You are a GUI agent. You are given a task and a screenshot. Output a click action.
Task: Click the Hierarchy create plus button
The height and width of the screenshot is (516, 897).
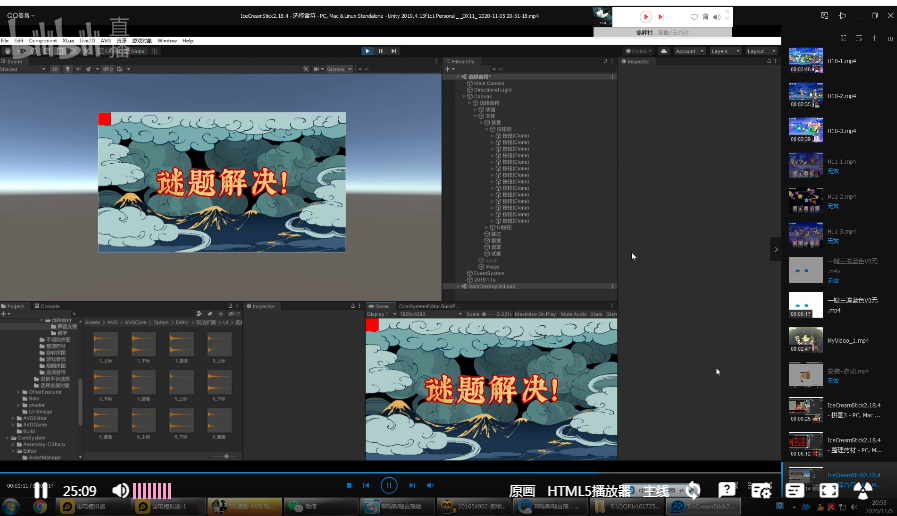[x=448, y=69]
